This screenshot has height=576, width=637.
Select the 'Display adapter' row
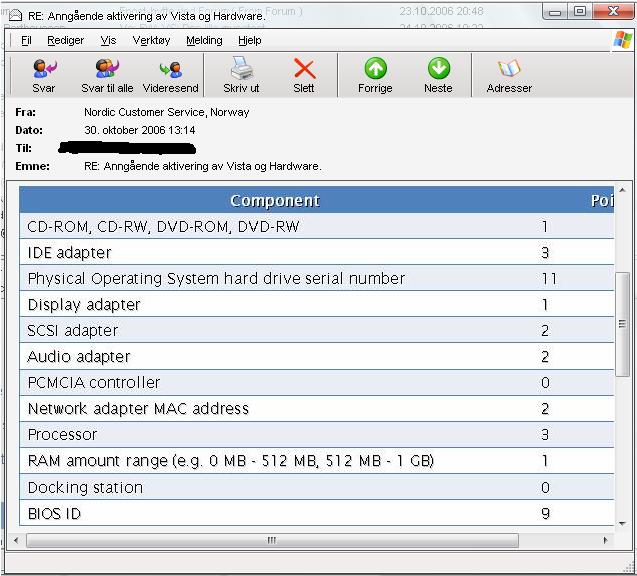pos(316,304)
